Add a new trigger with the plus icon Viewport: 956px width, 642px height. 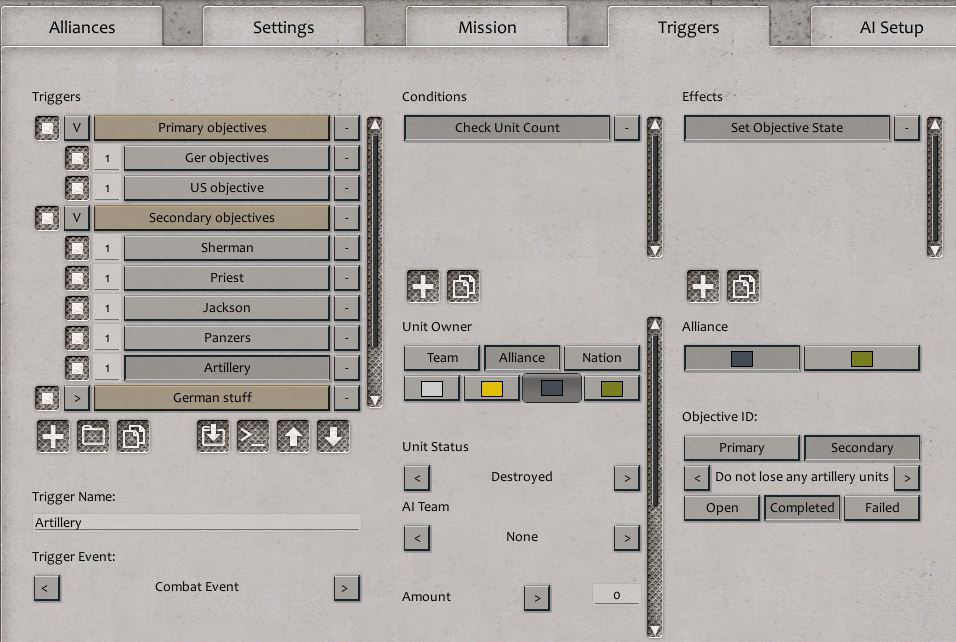pyautogui.click(x=53, y=437)
